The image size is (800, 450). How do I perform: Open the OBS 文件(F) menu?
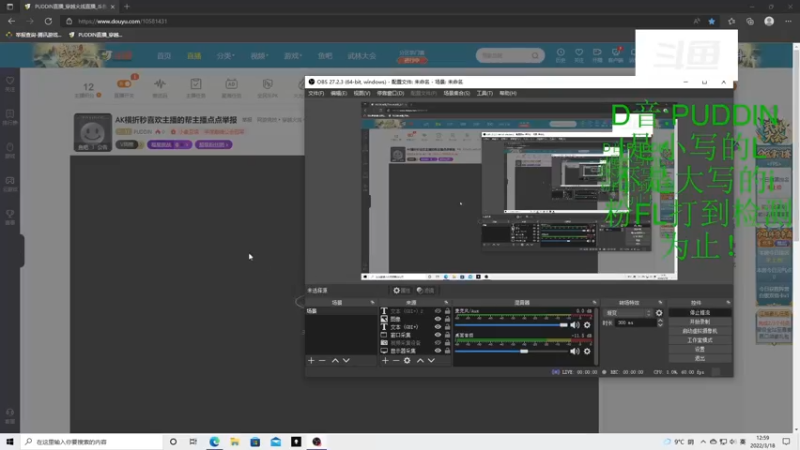(316, 93)
